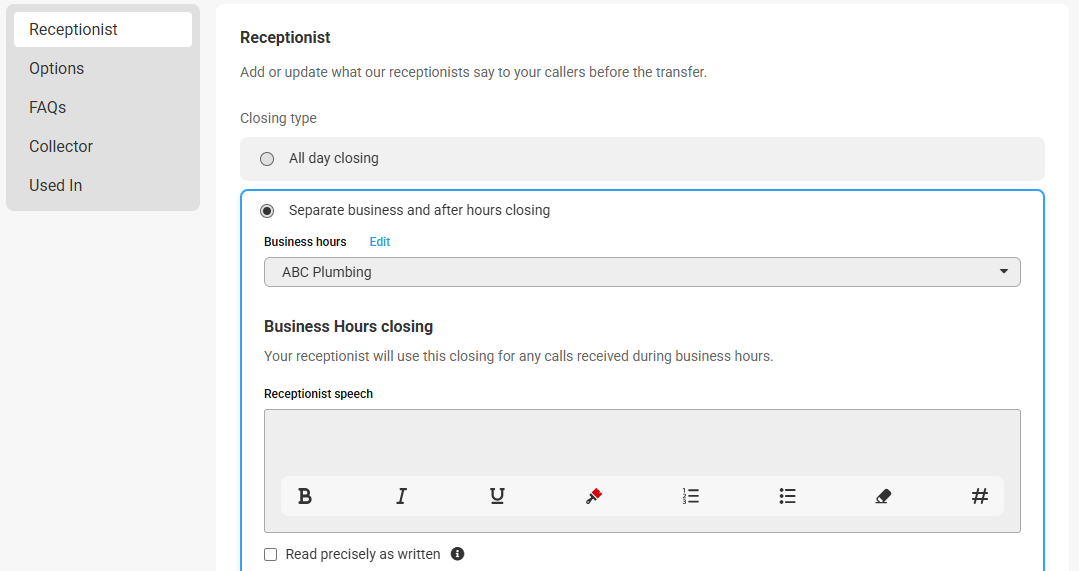The image size is (1079, 571).
Task: Apply underline to receptionist speech
Action: click(497, 496)
